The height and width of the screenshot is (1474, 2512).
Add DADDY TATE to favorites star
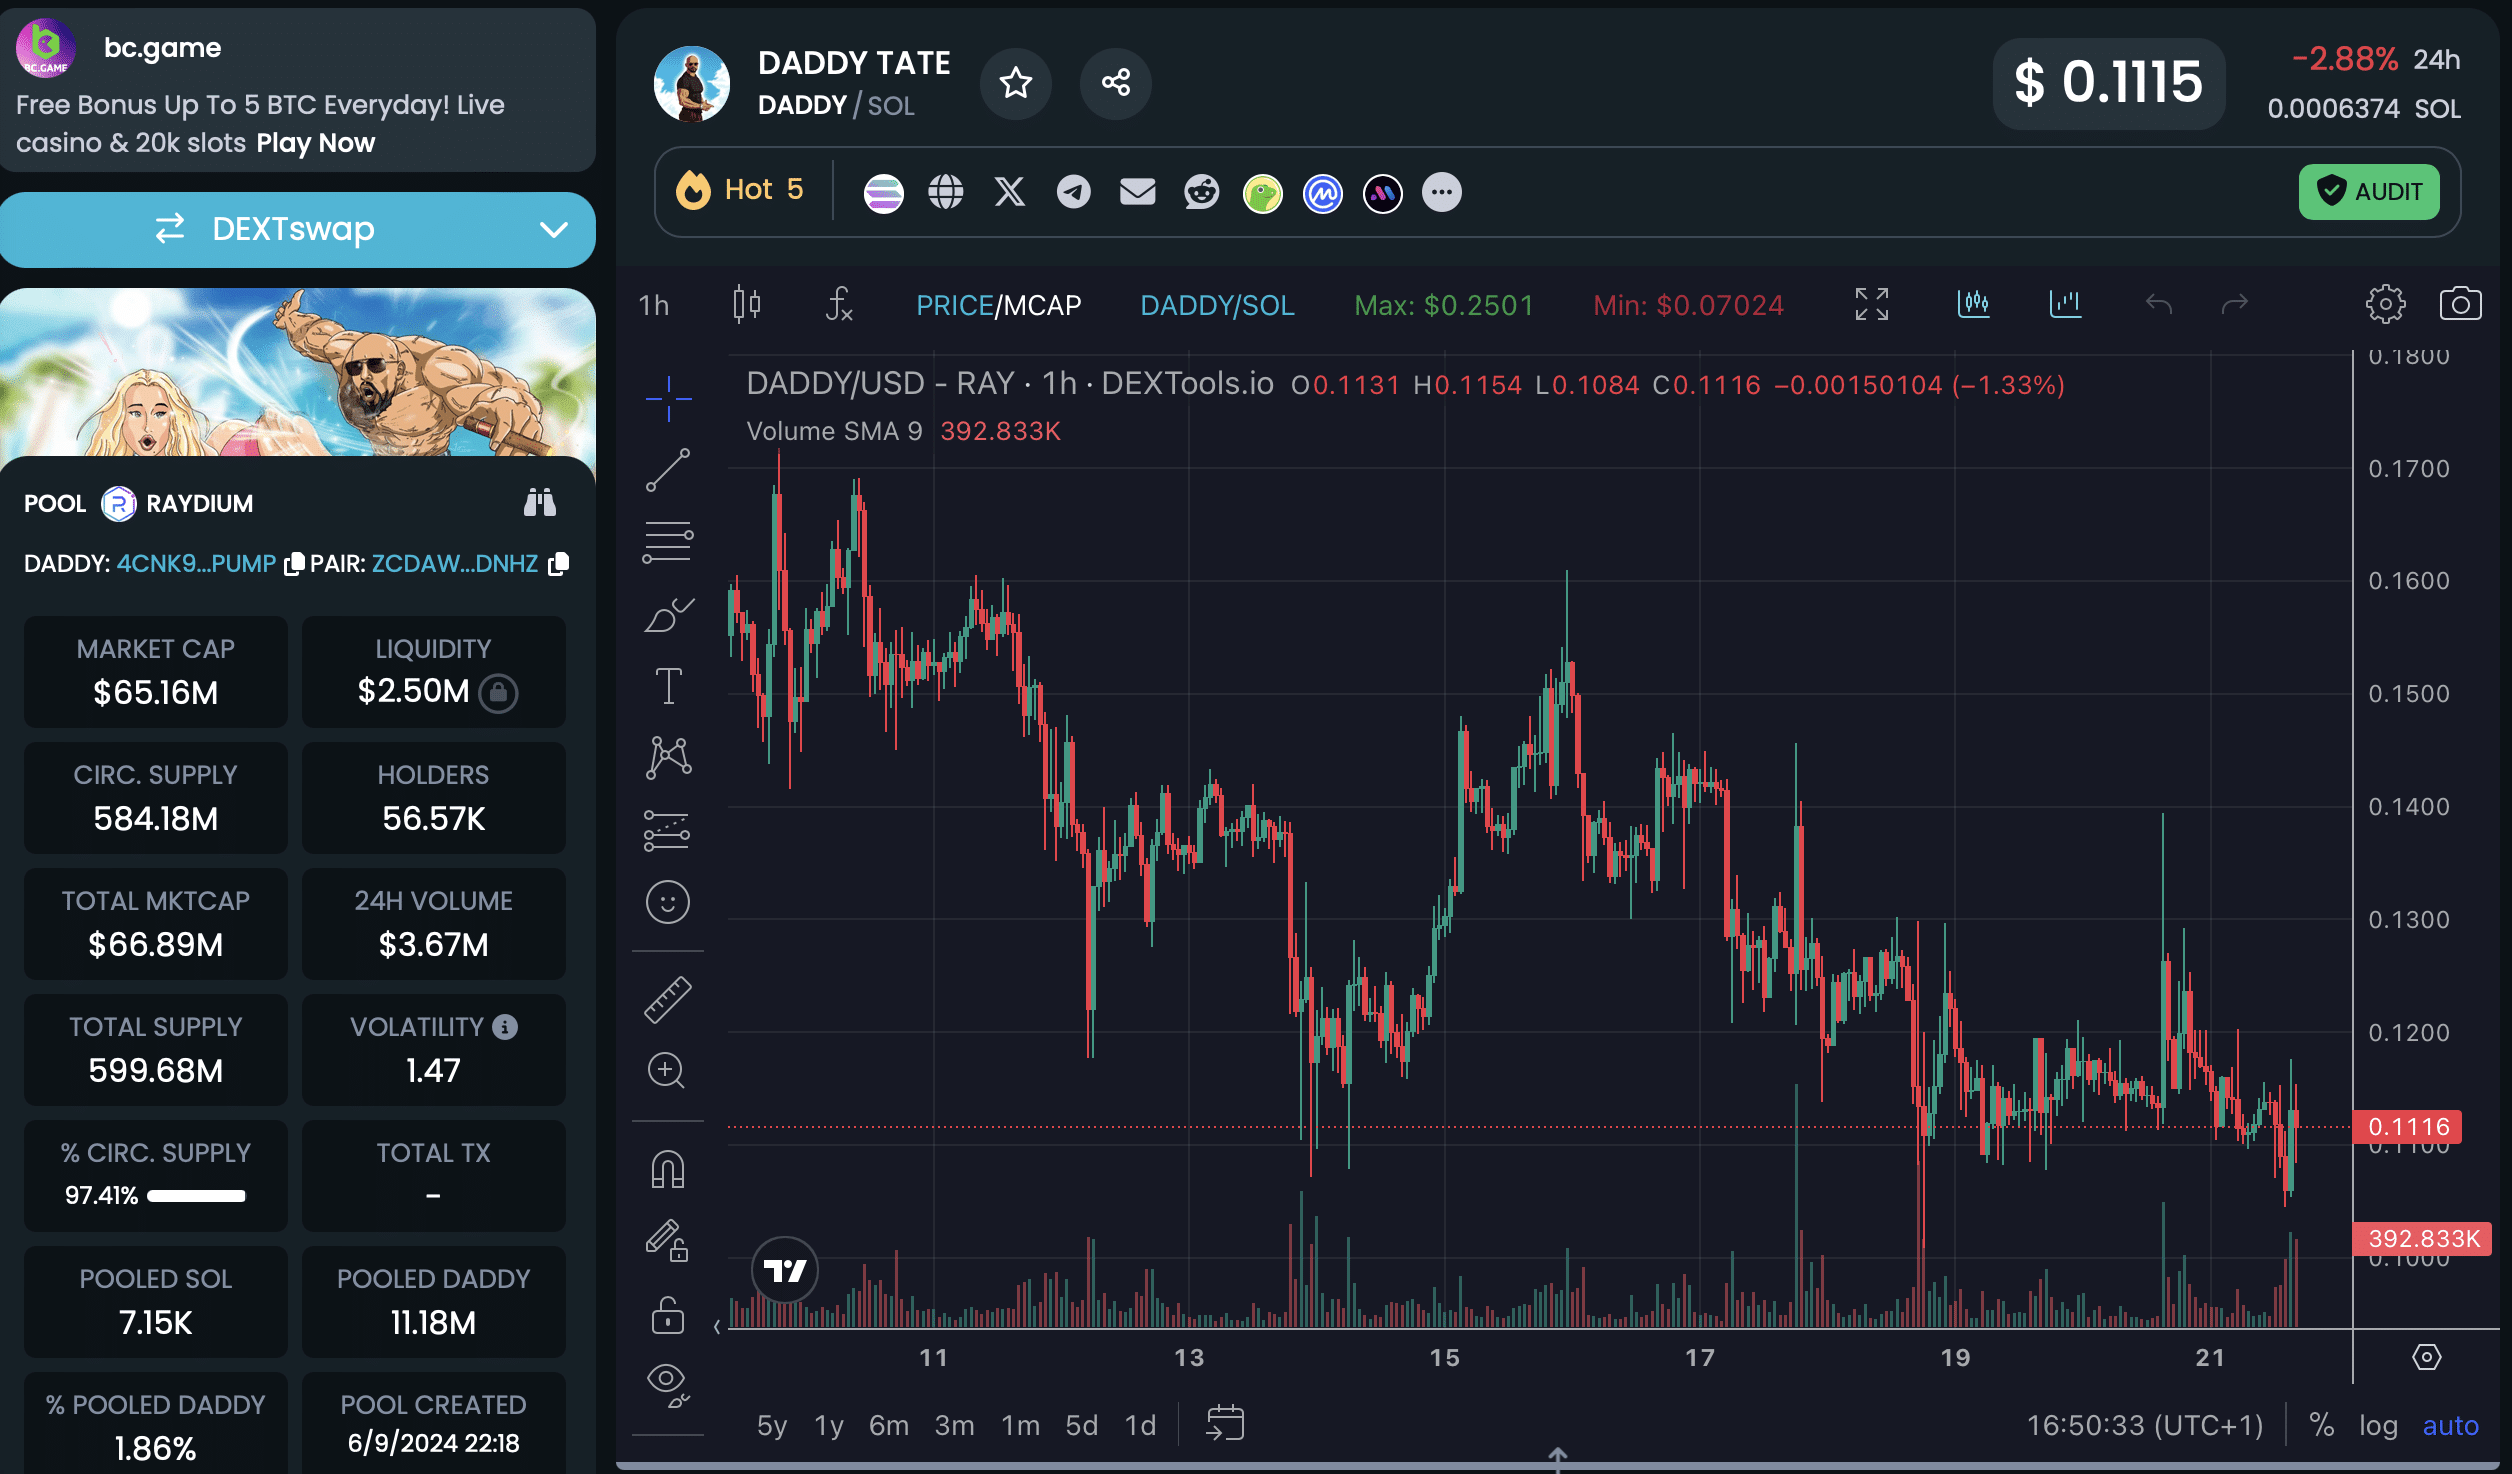pos(1016,83)
